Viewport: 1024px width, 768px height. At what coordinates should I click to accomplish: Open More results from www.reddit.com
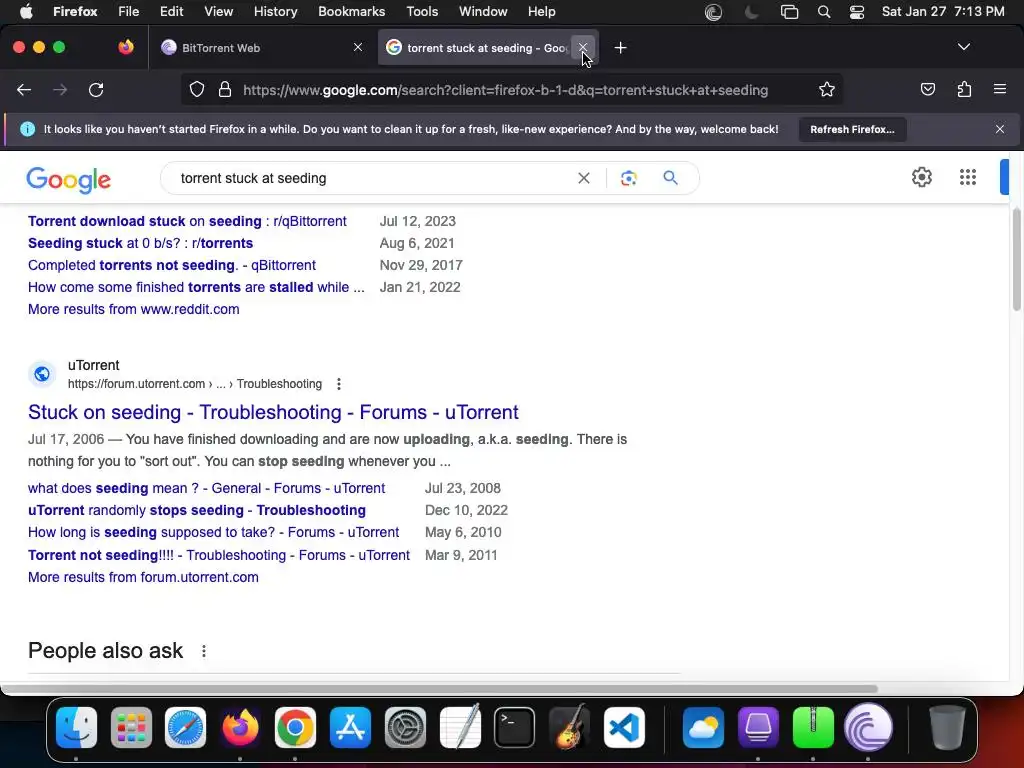coord(134,310)
